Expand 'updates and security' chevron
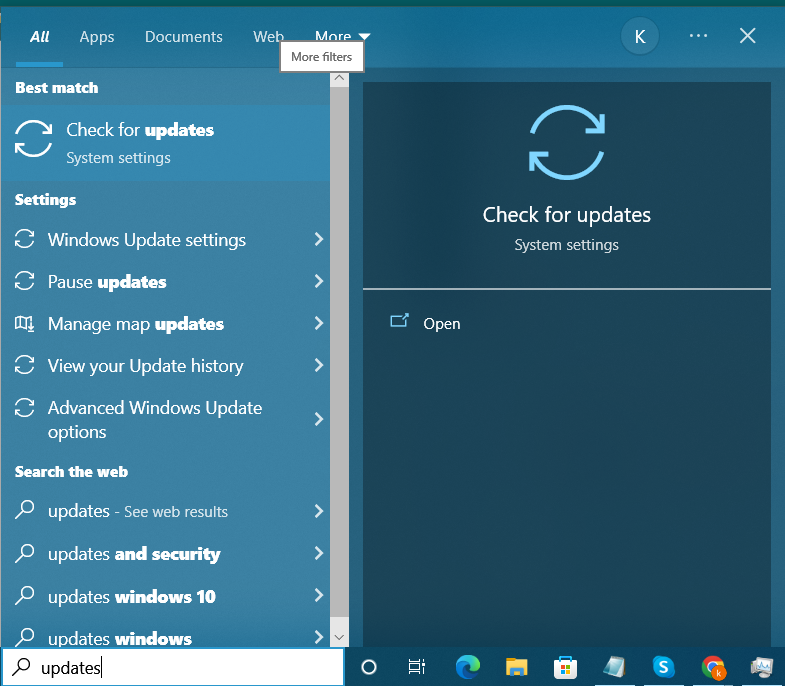 coord(318,553)
